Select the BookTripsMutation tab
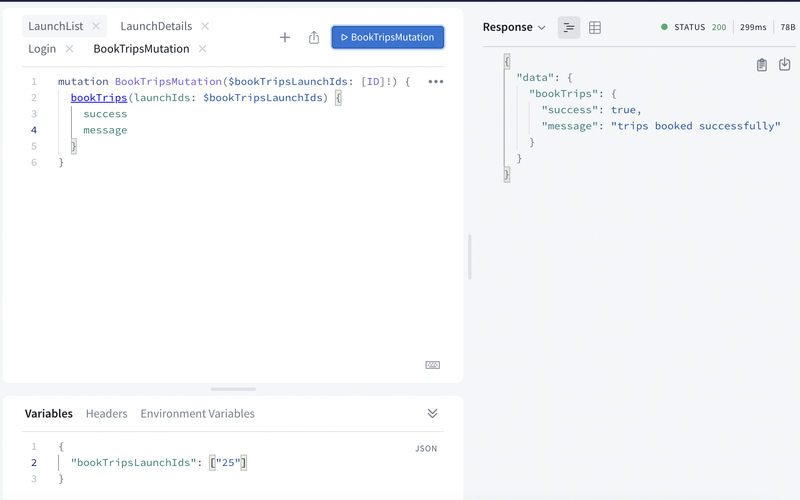The image size is (800, 500). click(141, 49)
